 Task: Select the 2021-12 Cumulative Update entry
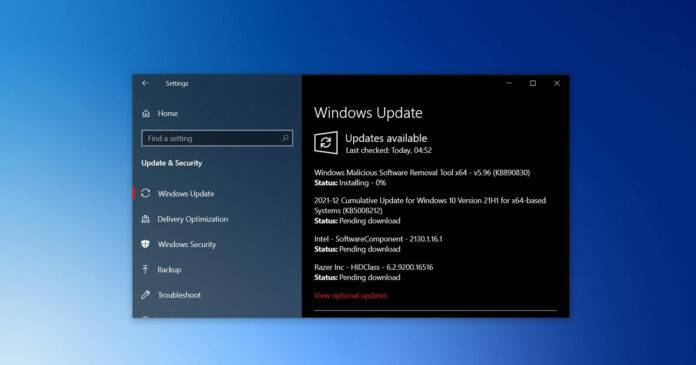pyautogui.click(x=430, y=205)
